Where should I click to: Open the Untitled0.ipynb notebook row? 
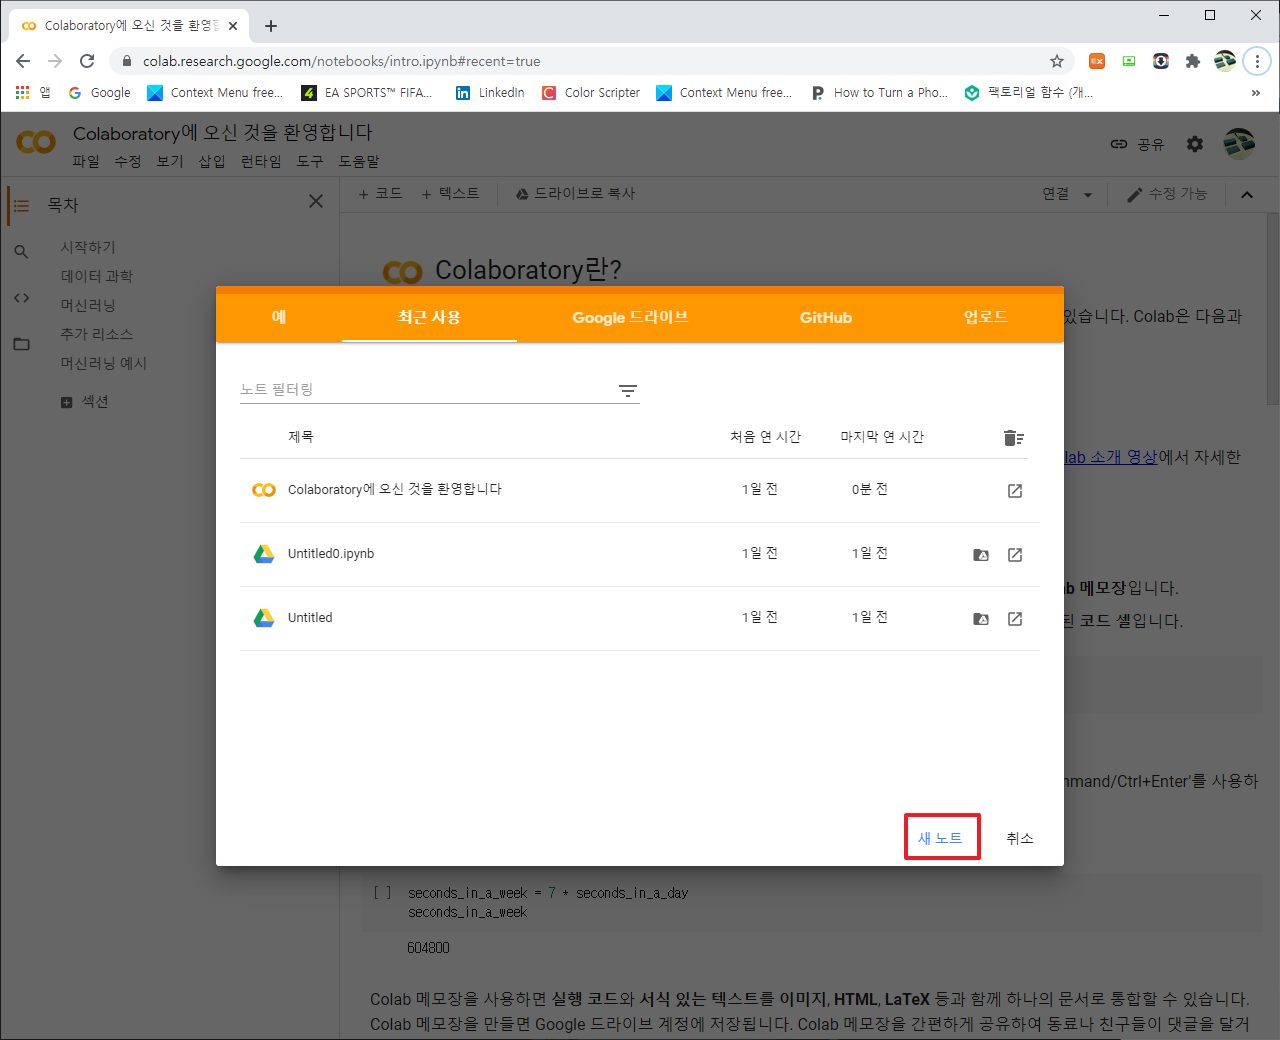point(640,555)
